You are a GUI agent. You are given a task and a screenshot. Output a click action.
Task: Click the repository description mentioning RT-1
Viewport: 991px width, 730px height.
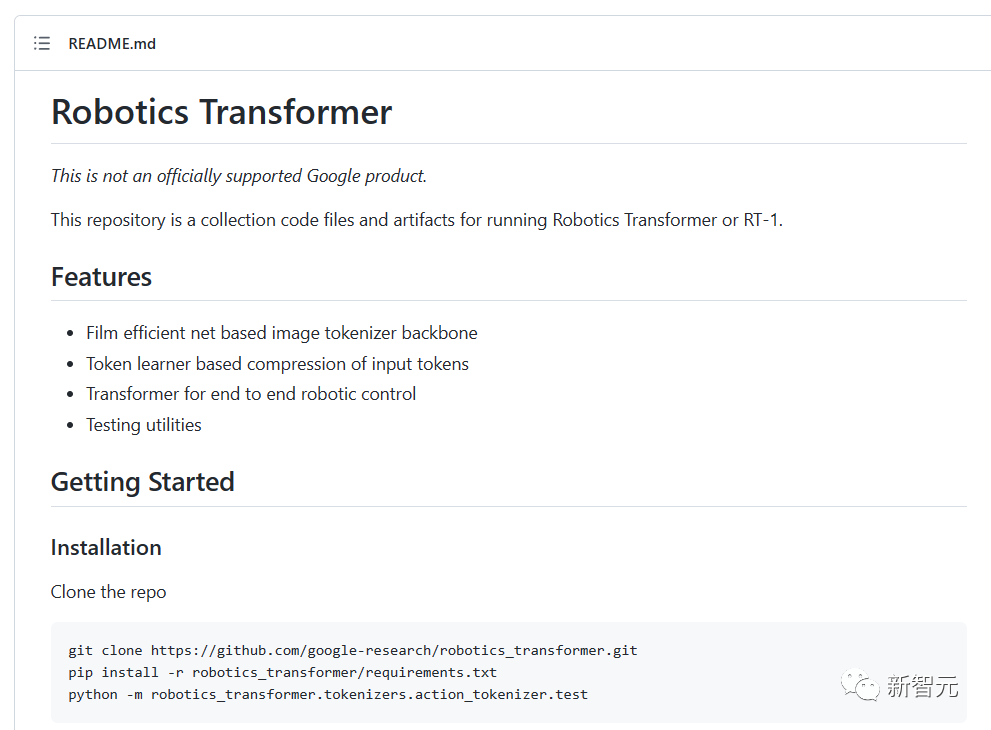pyautogui.click(x=416, y=220)
